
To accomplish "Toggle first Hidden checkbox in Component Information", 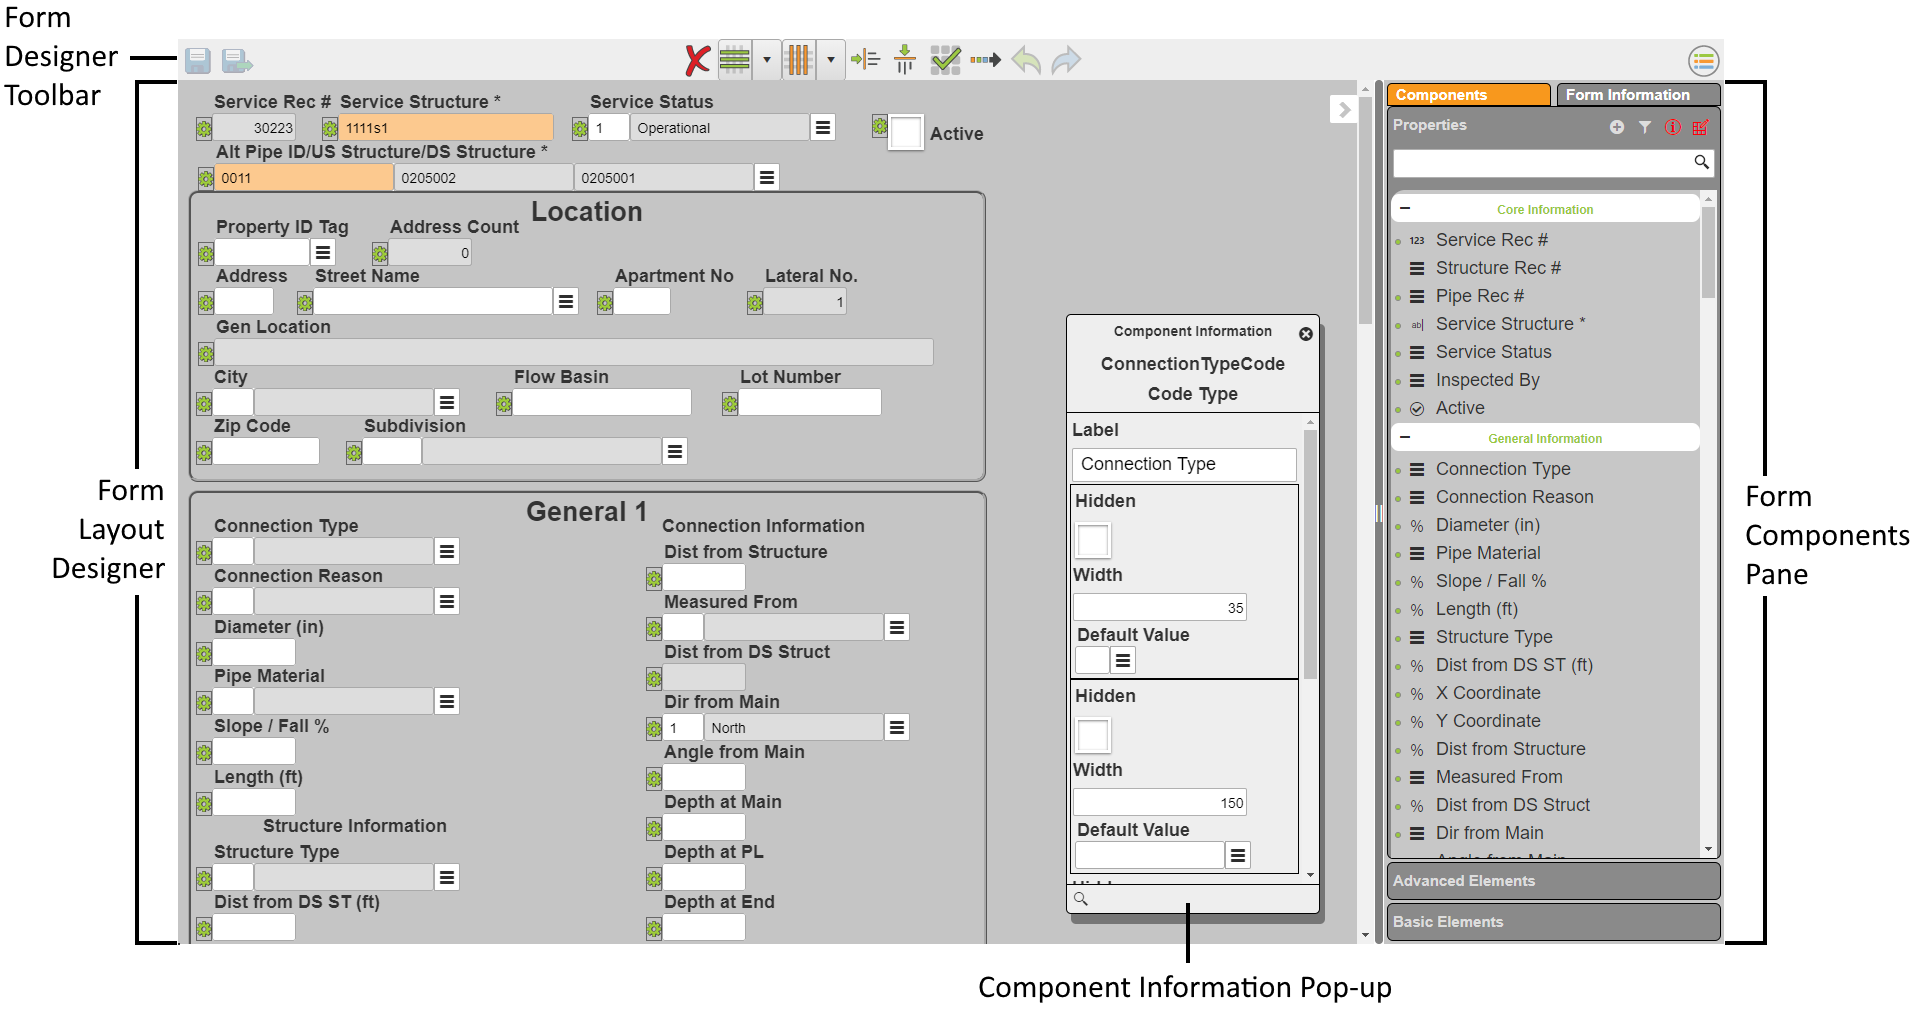I will pyautogui.click(x=1093, y=541).
